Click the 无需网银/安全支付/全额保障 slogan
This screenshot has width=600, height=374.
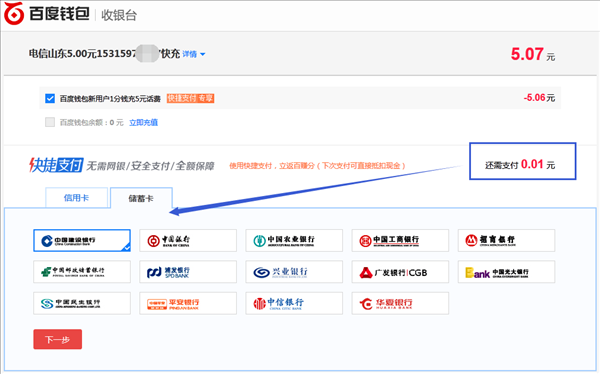(150, 166)
